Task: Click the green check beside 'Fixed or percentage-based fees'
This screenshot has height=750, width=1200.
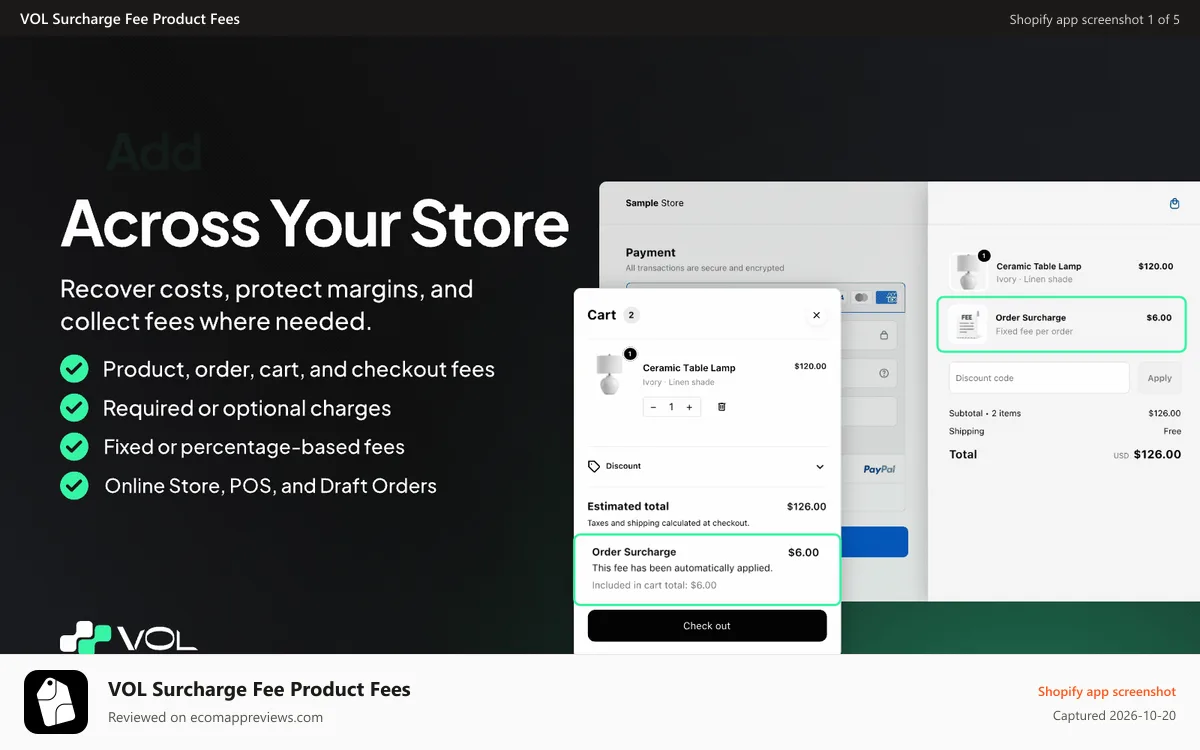Action: pyautogui.click(x=74, y=446)
